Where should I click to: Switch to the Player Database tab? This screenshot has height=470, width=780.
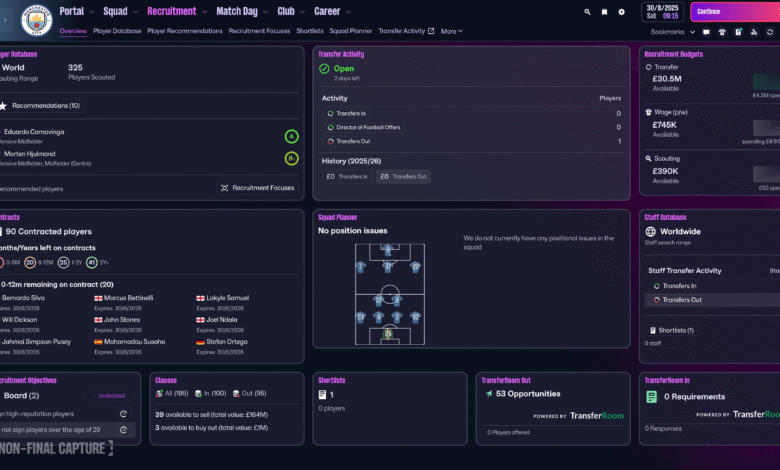(117, 31)
